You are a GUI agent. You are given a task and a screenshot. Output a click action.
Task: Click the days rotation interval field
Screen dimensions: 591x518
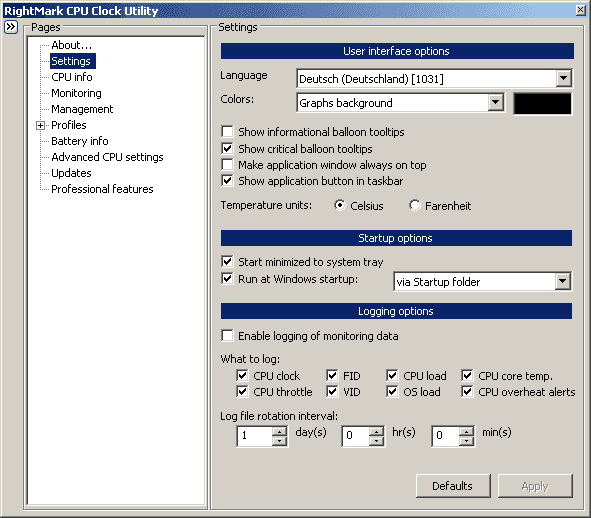tap(255, 436)
